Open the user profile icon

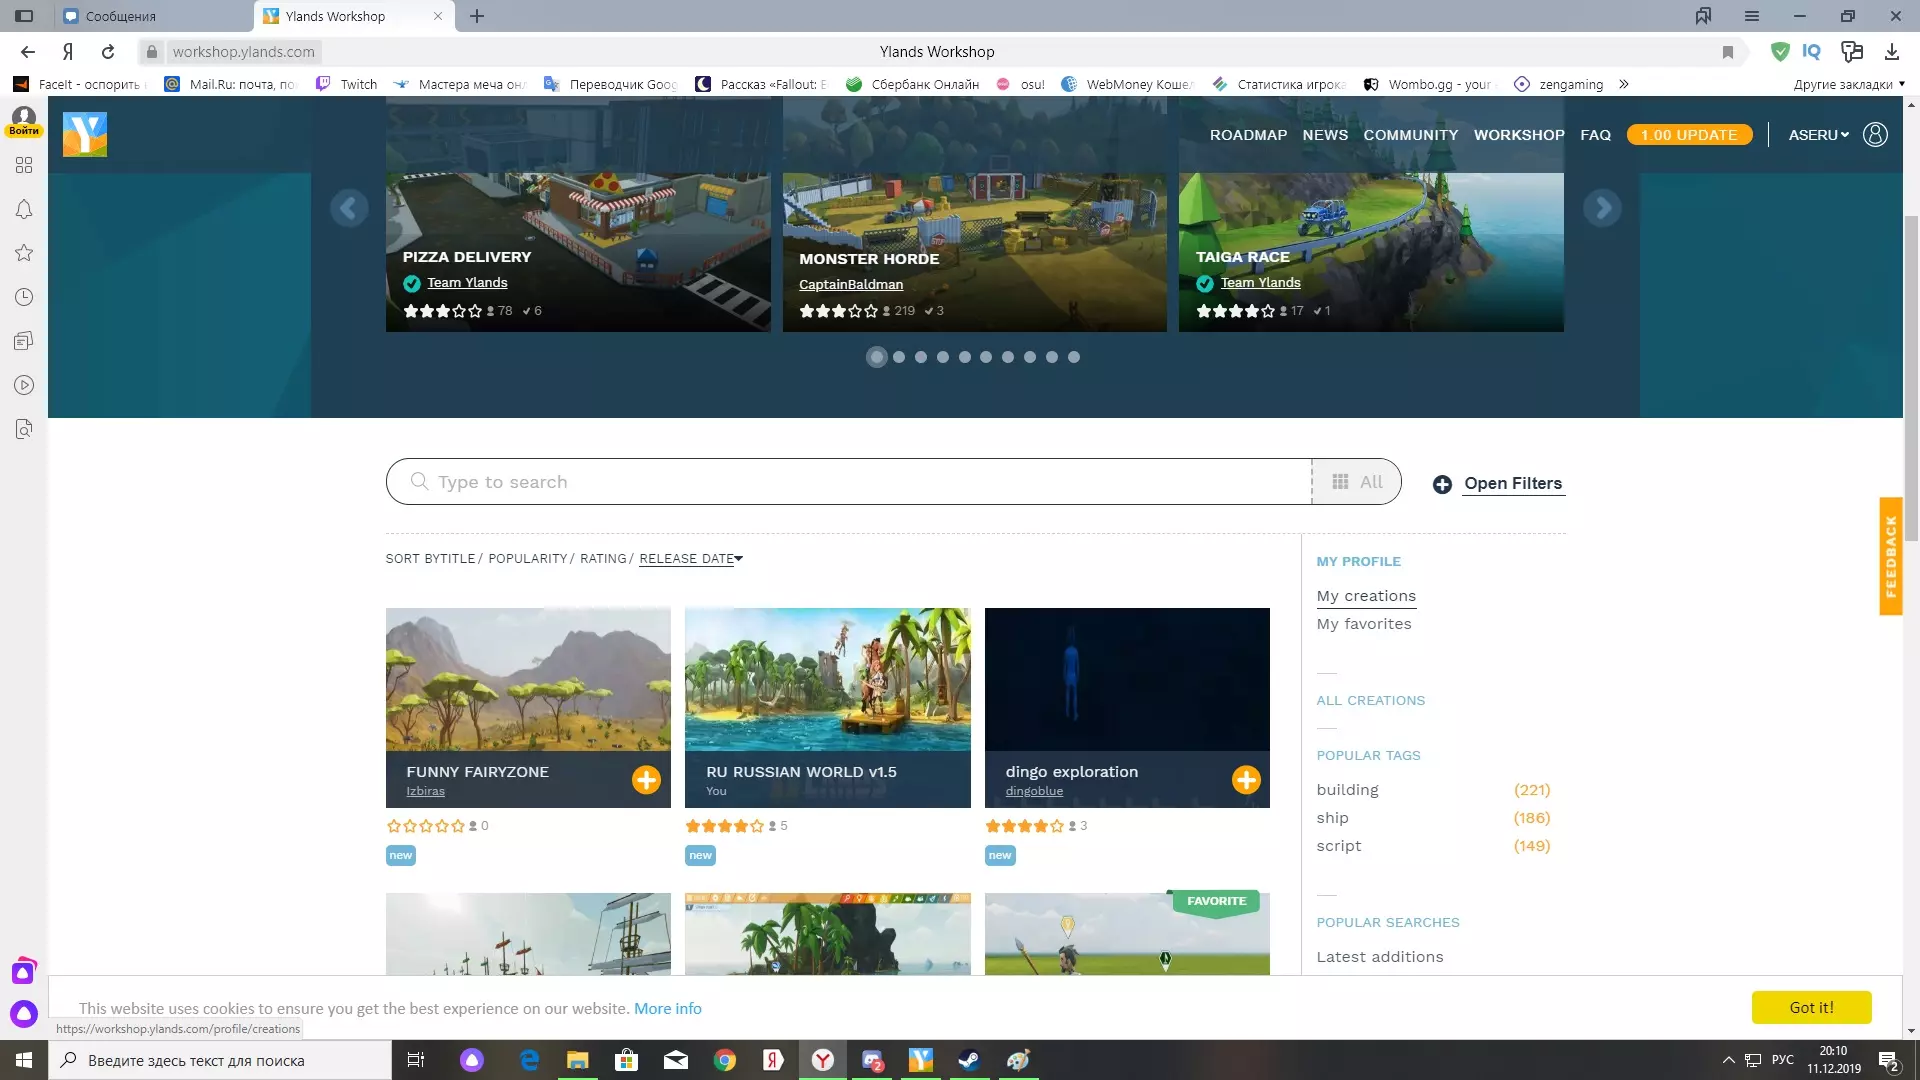pos(1875,134)
